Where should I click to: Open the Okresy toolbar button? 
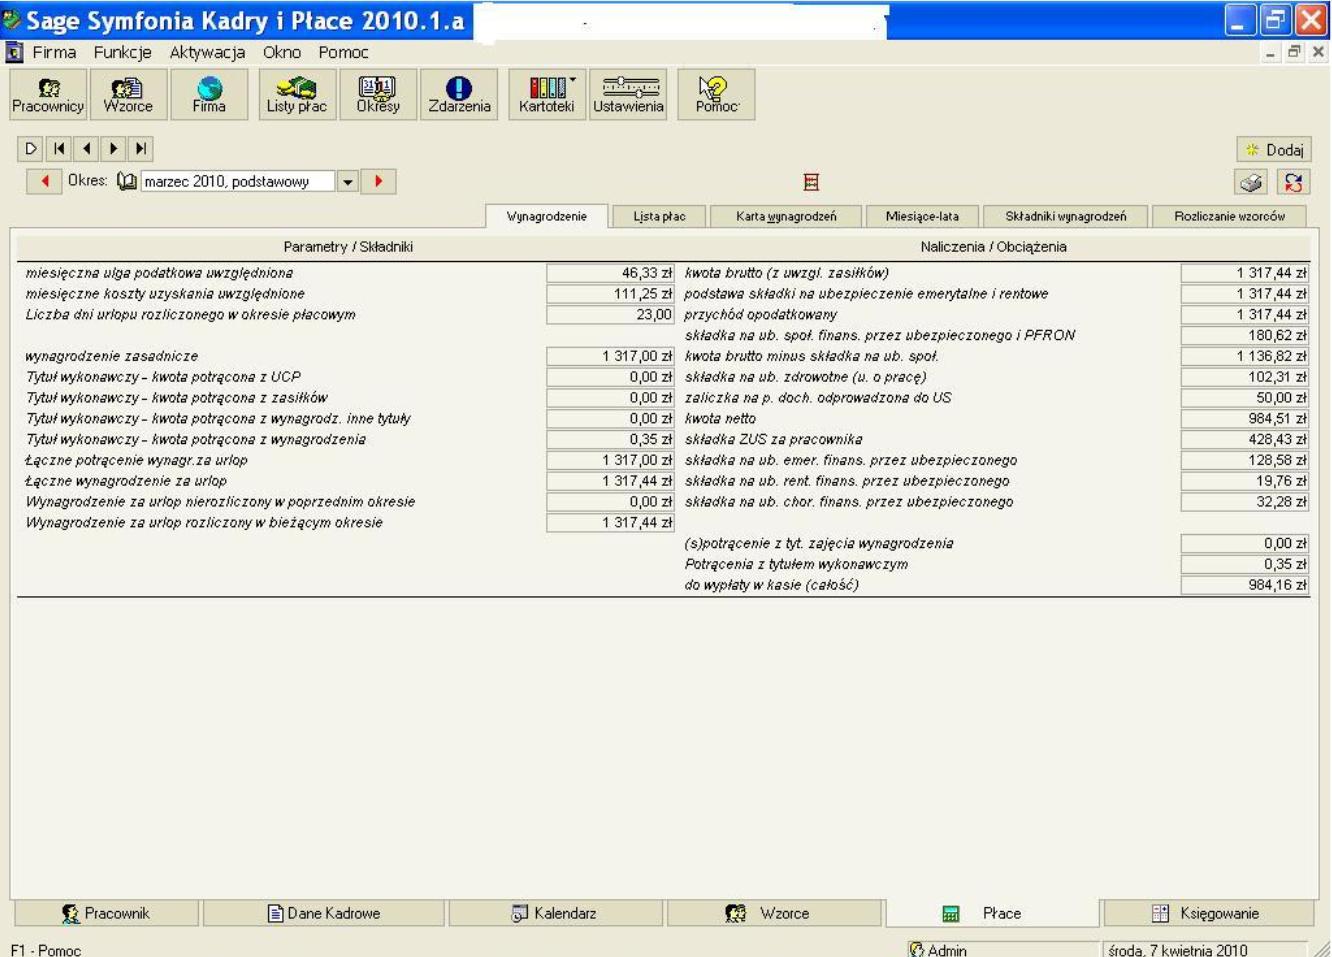click(x=377, y=95)
